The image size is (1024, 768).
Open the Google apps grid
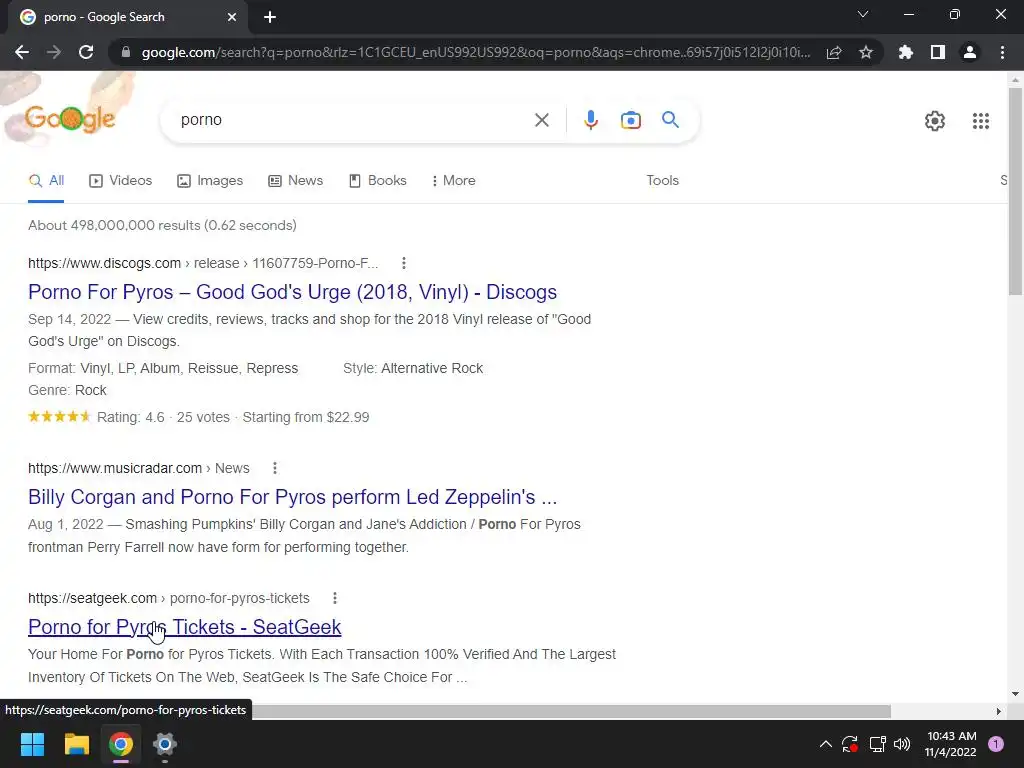[980, 121]
